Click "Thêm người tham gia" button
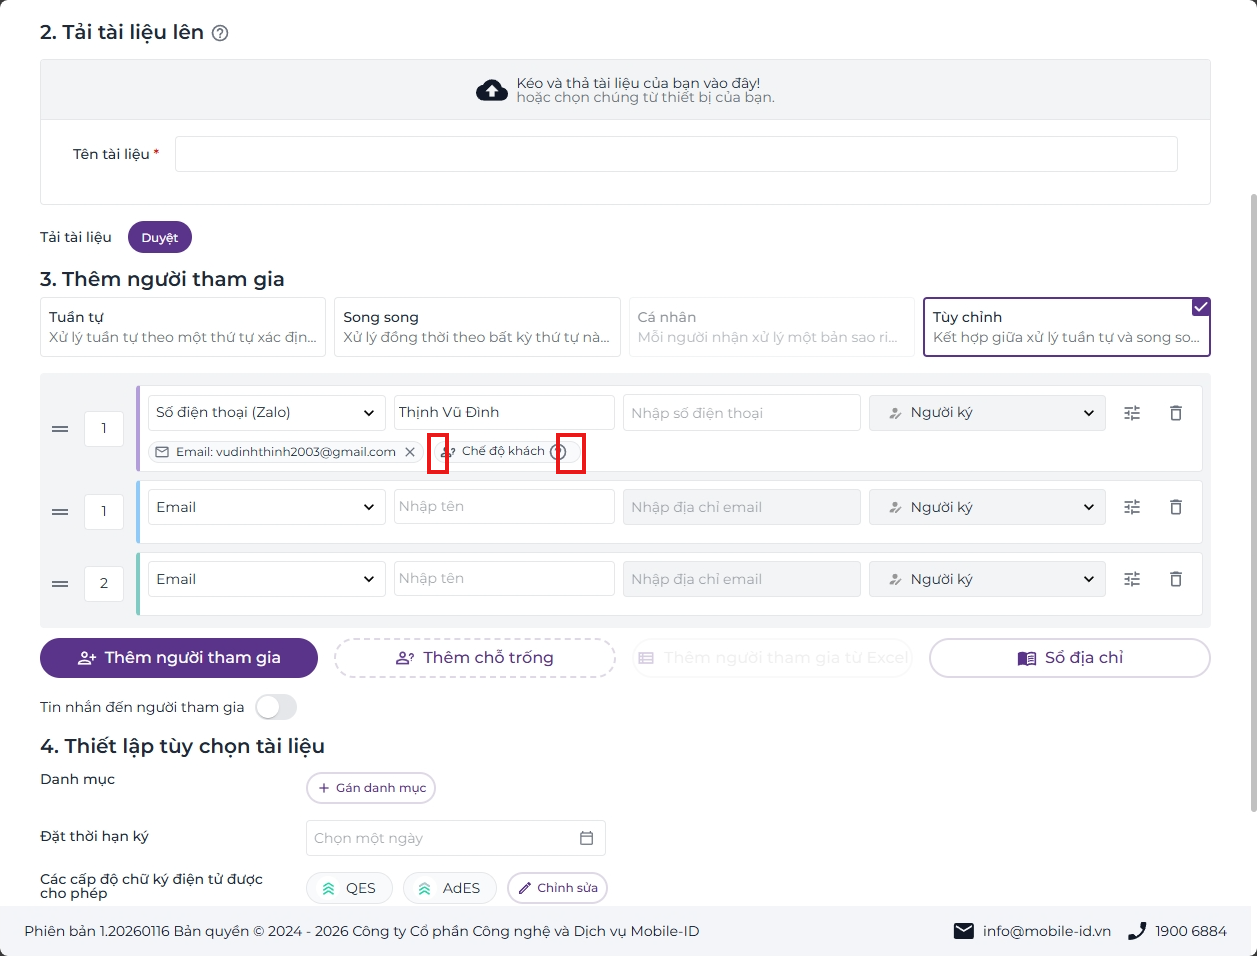The height and width of the screenshot is (956, 1257). click(x=179, y=658)
